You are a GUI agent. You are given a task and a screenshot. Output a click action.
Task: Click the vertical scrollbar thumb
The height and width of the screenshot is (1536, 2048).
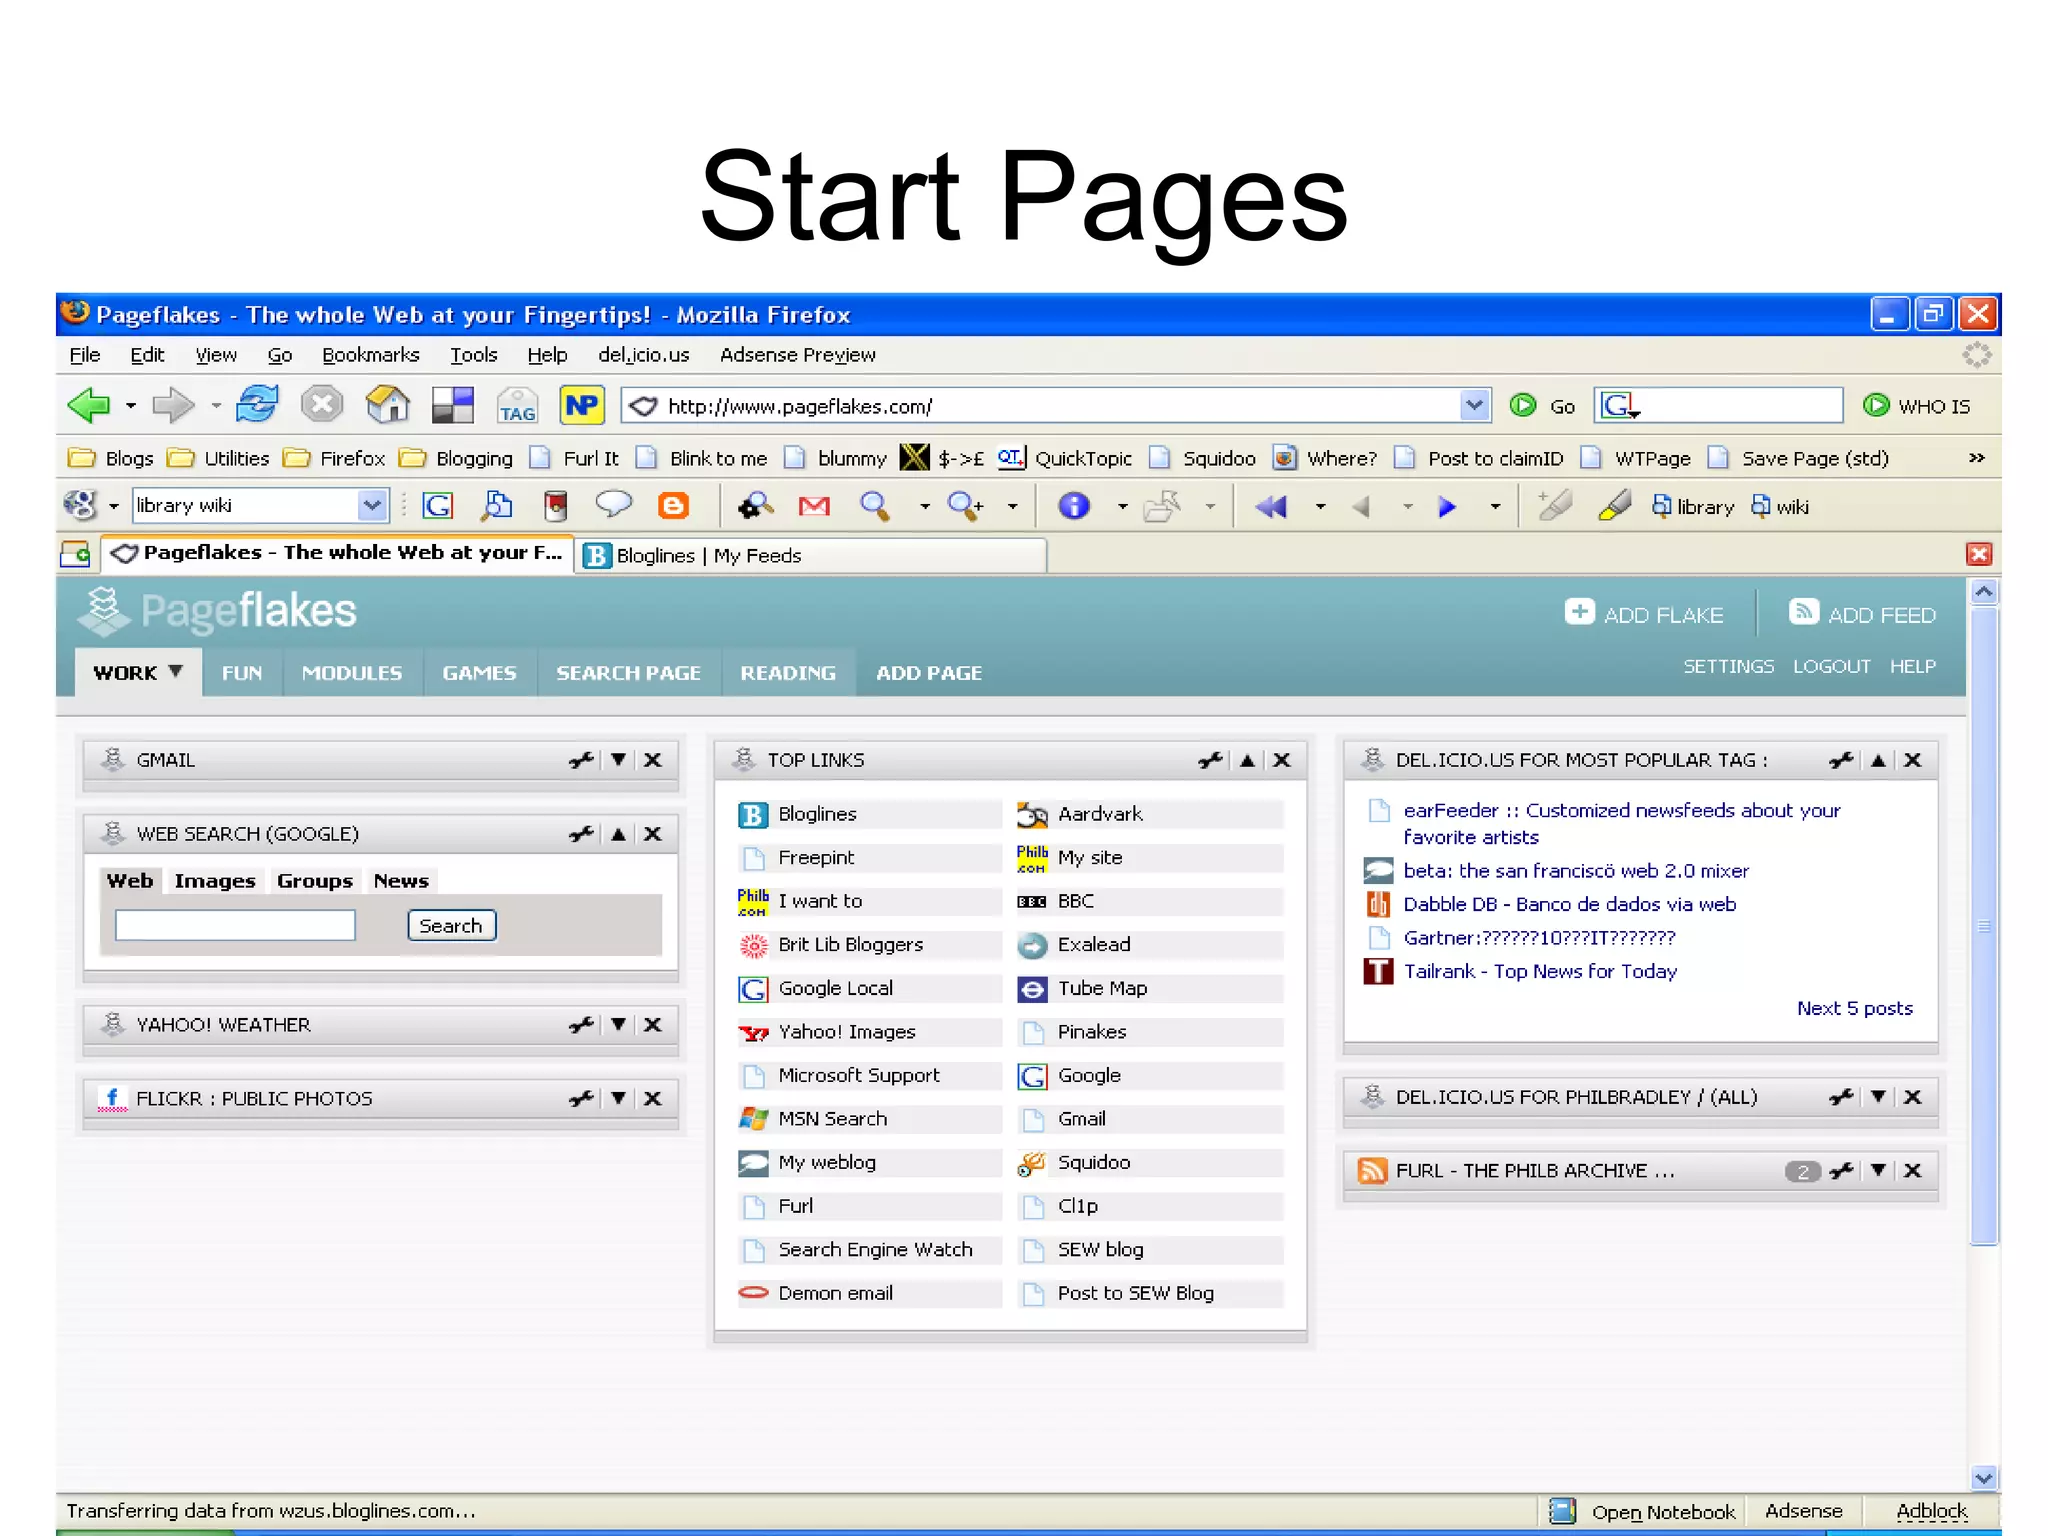point(1984,926)
